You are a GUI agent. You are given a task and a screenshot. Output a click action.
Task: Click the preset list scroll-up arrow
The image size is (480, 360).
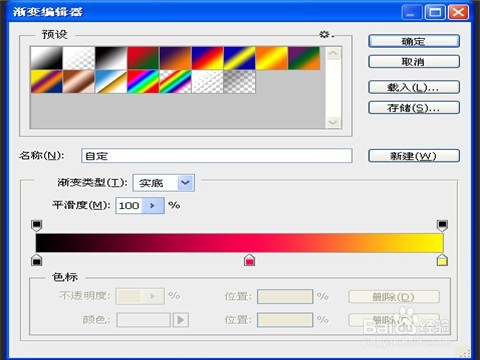pos(333,53)
